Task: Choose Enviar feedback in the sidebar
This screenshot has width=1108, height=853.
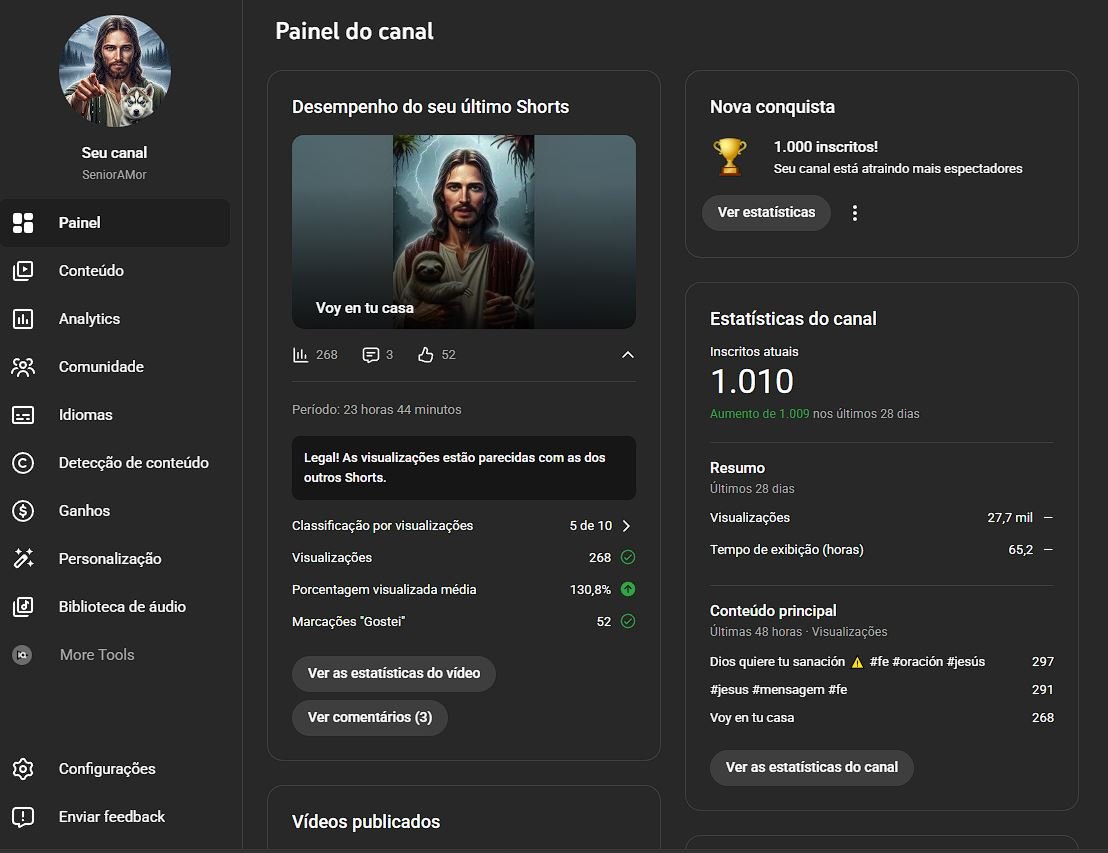Action: coord(114,817)
